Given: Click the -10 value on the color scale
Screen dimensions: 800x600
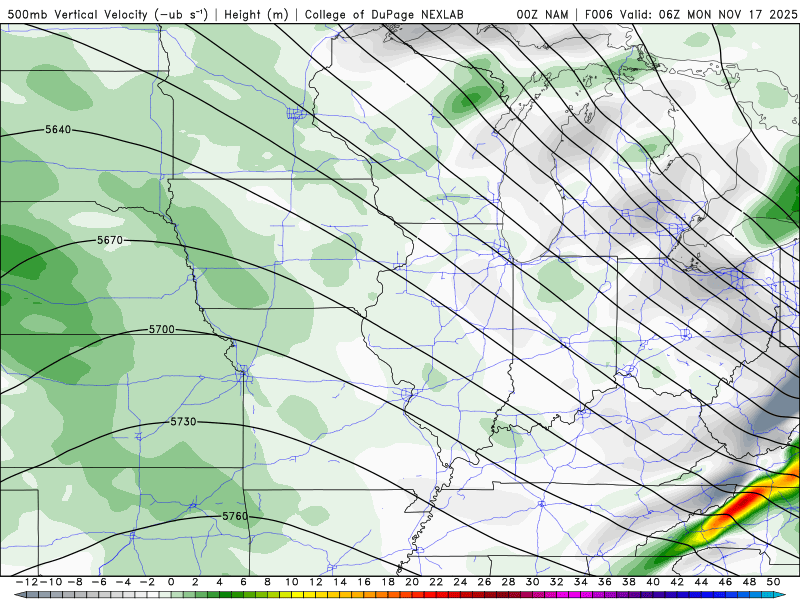Looking at the screenshot, I should [x=51, y=582].
